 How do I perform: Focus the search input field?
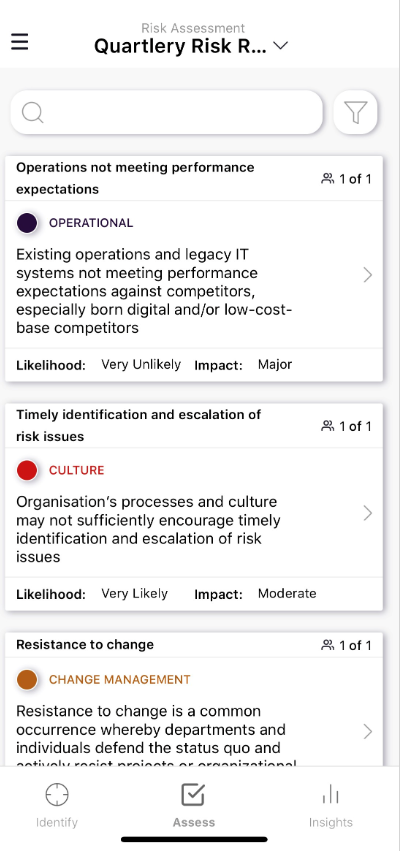[167, 112]
